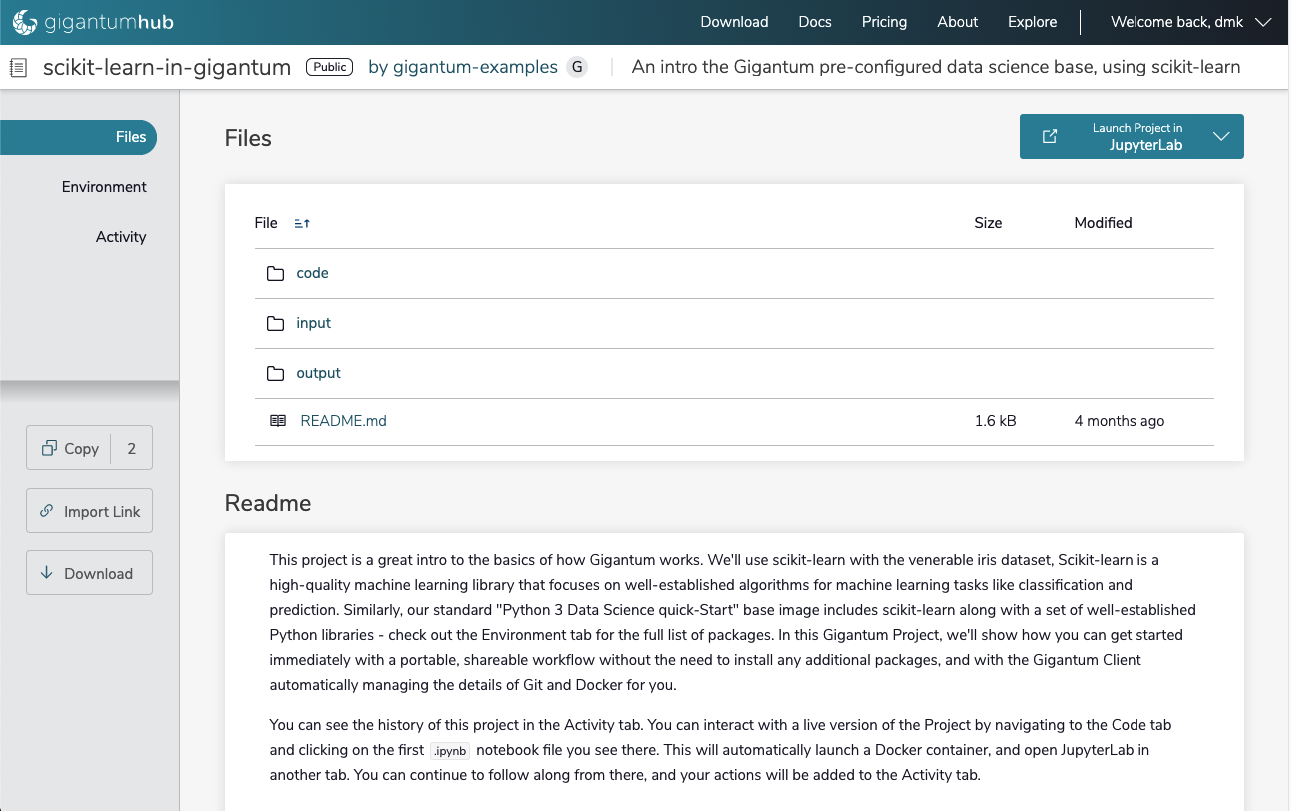Click the Import Link button

(89, 511)
